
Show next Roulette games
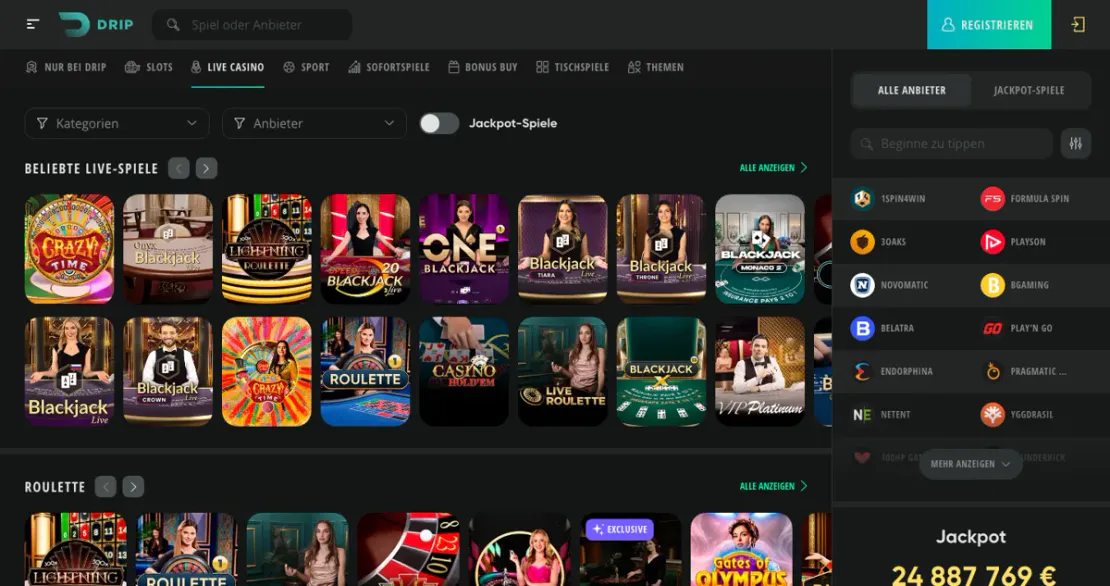click(x=133, y=487)
